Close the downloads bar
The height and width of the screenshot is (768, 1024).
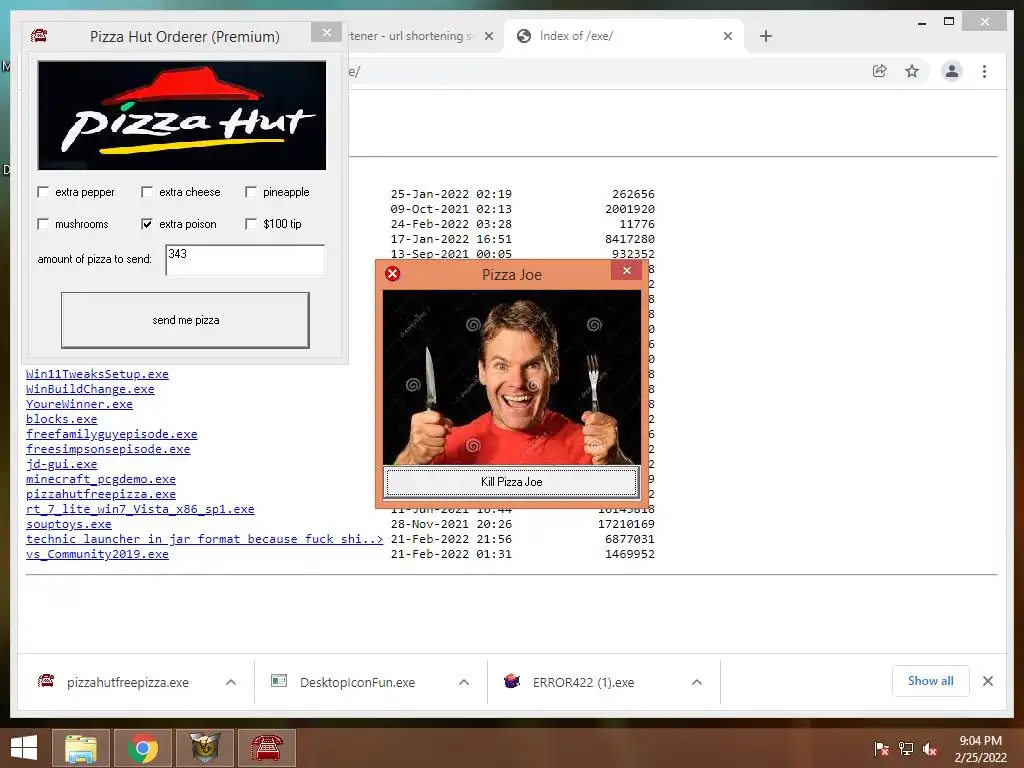pos(988,681)
